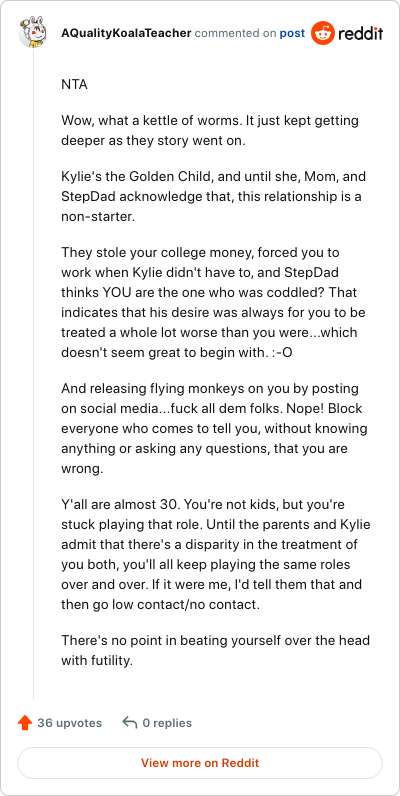Click the "0 replies" label

click(167, 722)
